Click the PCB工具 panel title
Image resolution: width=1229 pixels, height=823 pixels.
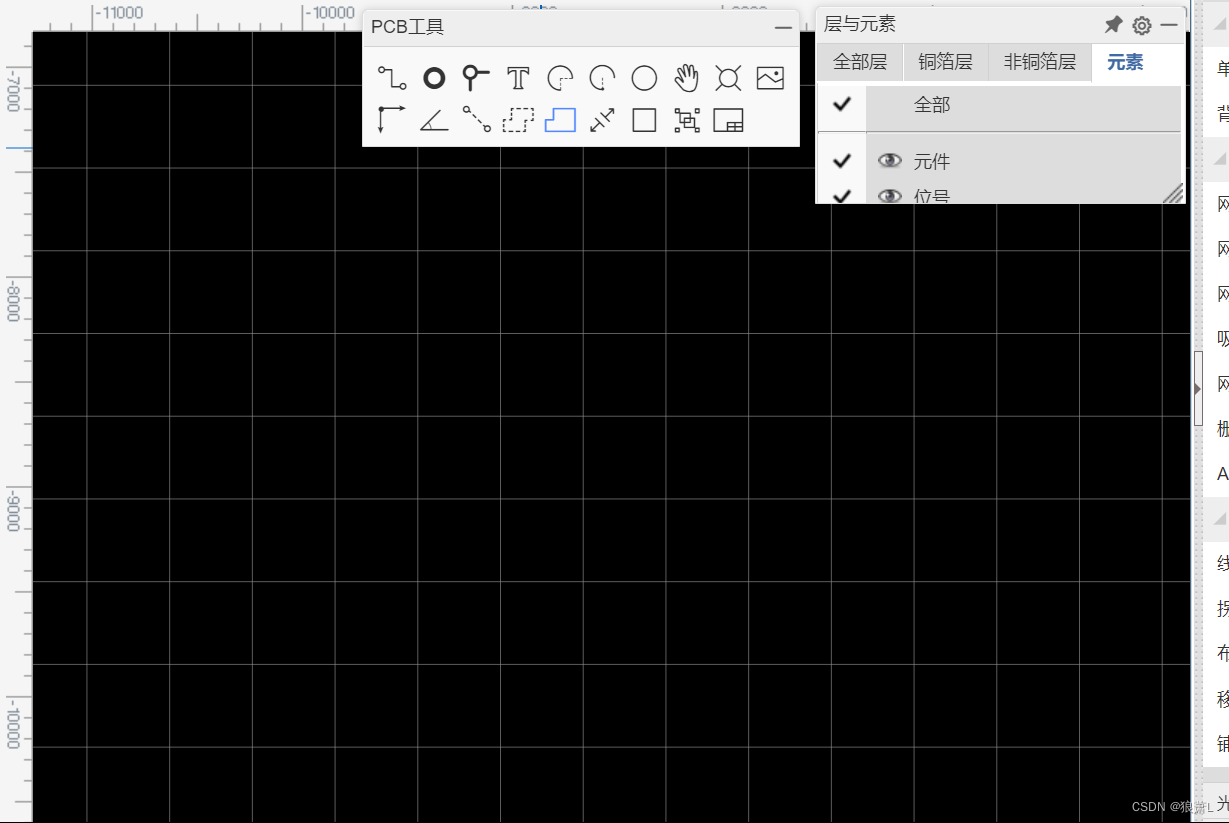pos(408,27)
